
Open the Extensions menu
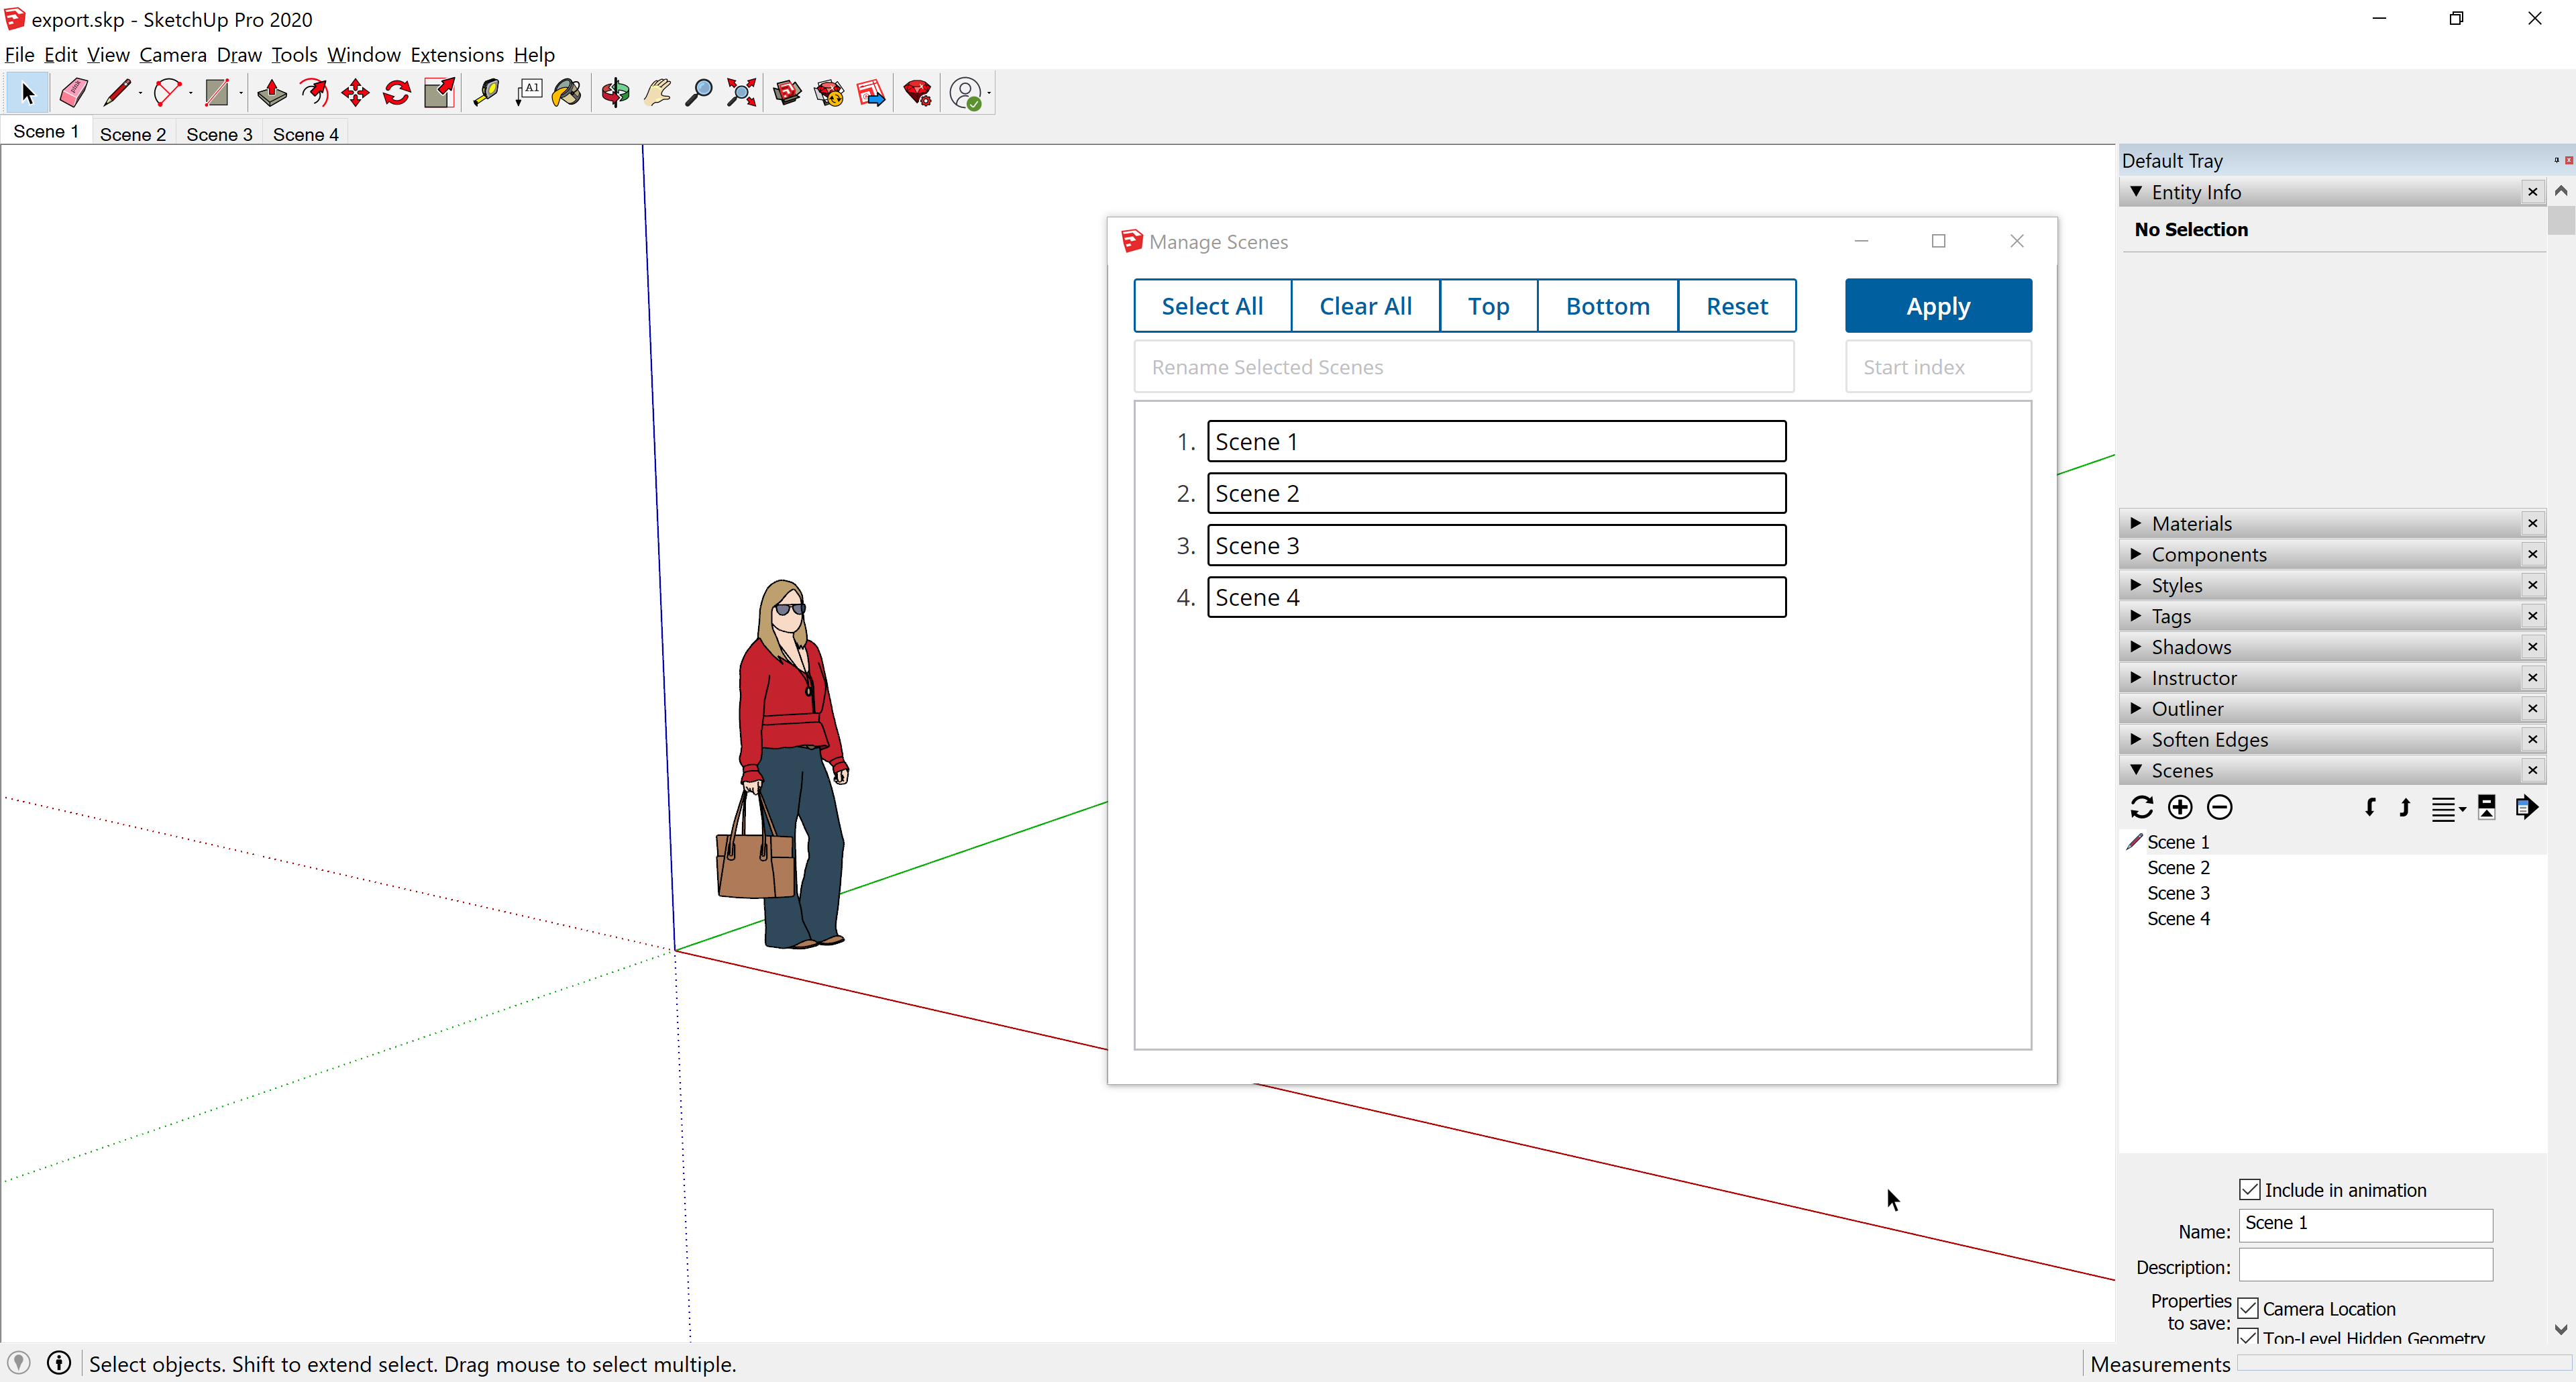456,55
